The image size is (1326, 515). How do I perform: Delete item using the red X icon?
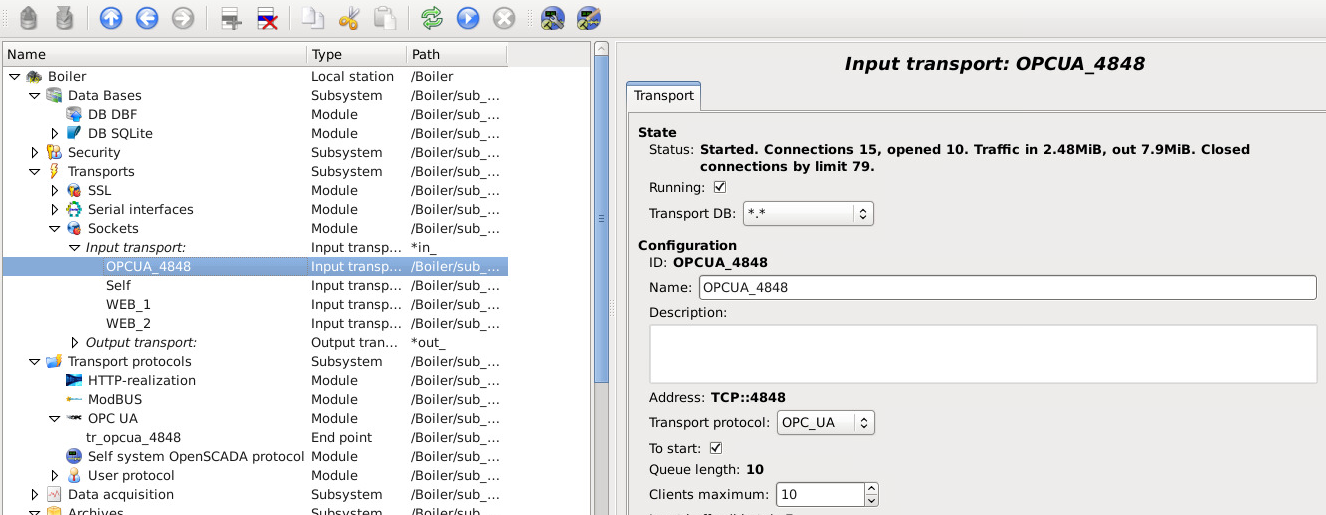(267, 18)
